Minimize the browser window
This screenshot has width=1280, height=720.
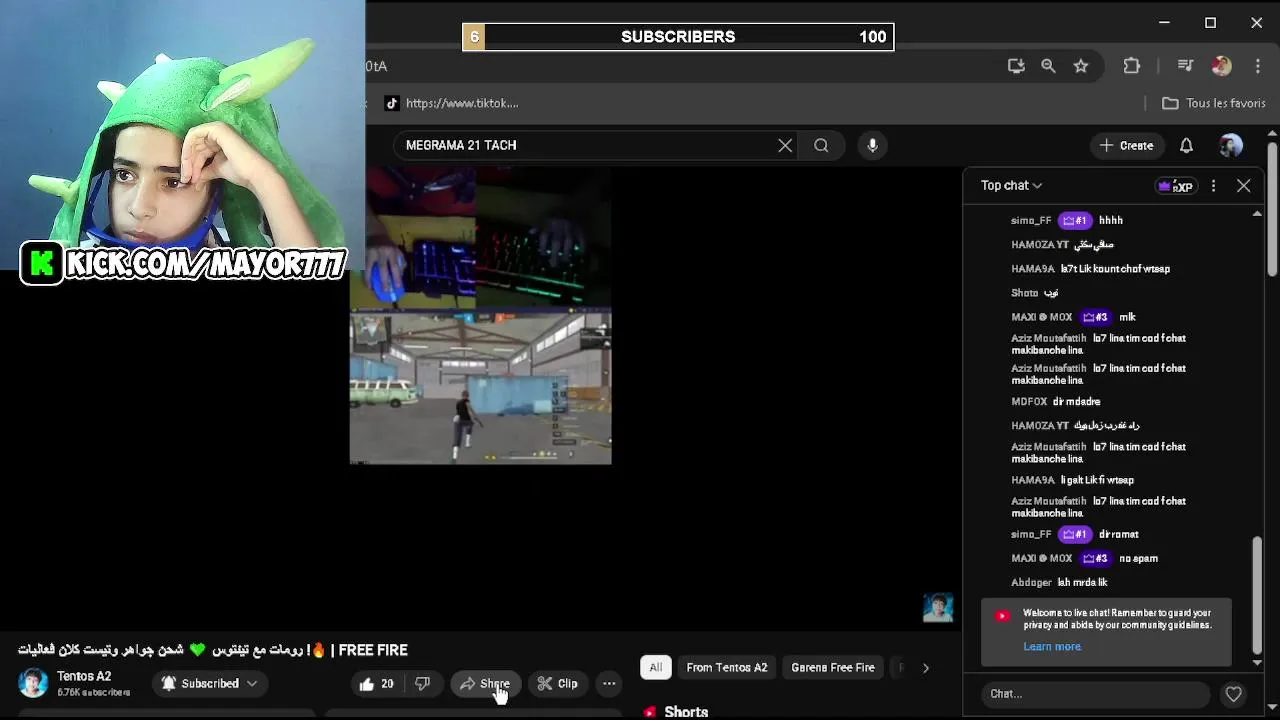[1164, 22]
